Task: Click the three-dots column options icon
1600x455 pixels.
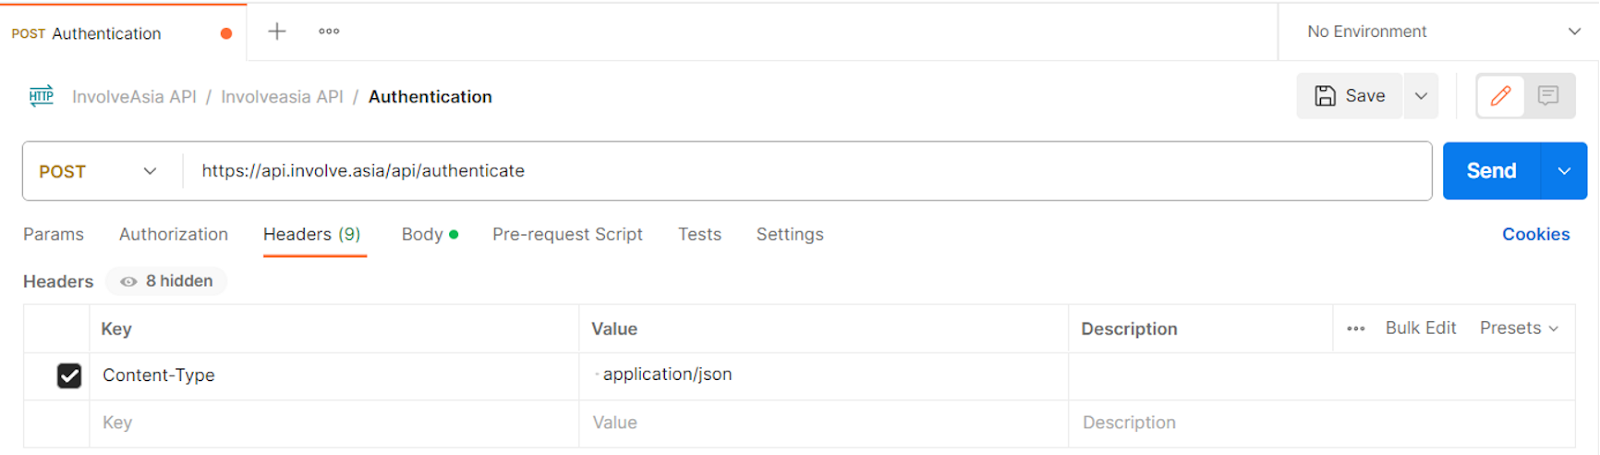Action: pyautogui.click(x=1355, y=328)
